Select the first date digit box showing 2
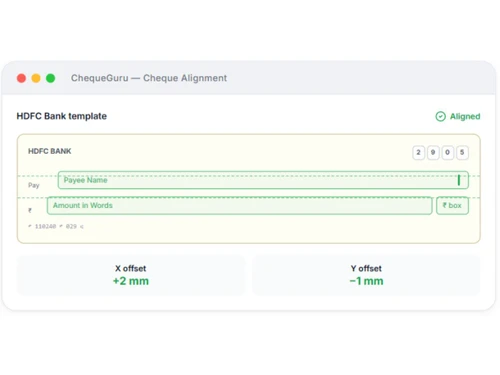500x375 pixels. 418,153
